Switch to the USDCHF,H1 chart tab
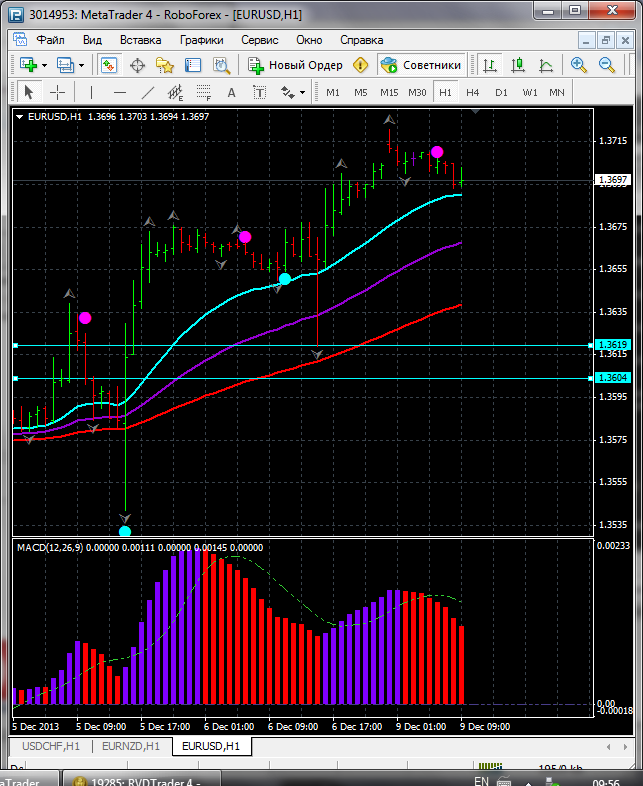Viewport: 643px width, 786px height. (x=50, y=746)
